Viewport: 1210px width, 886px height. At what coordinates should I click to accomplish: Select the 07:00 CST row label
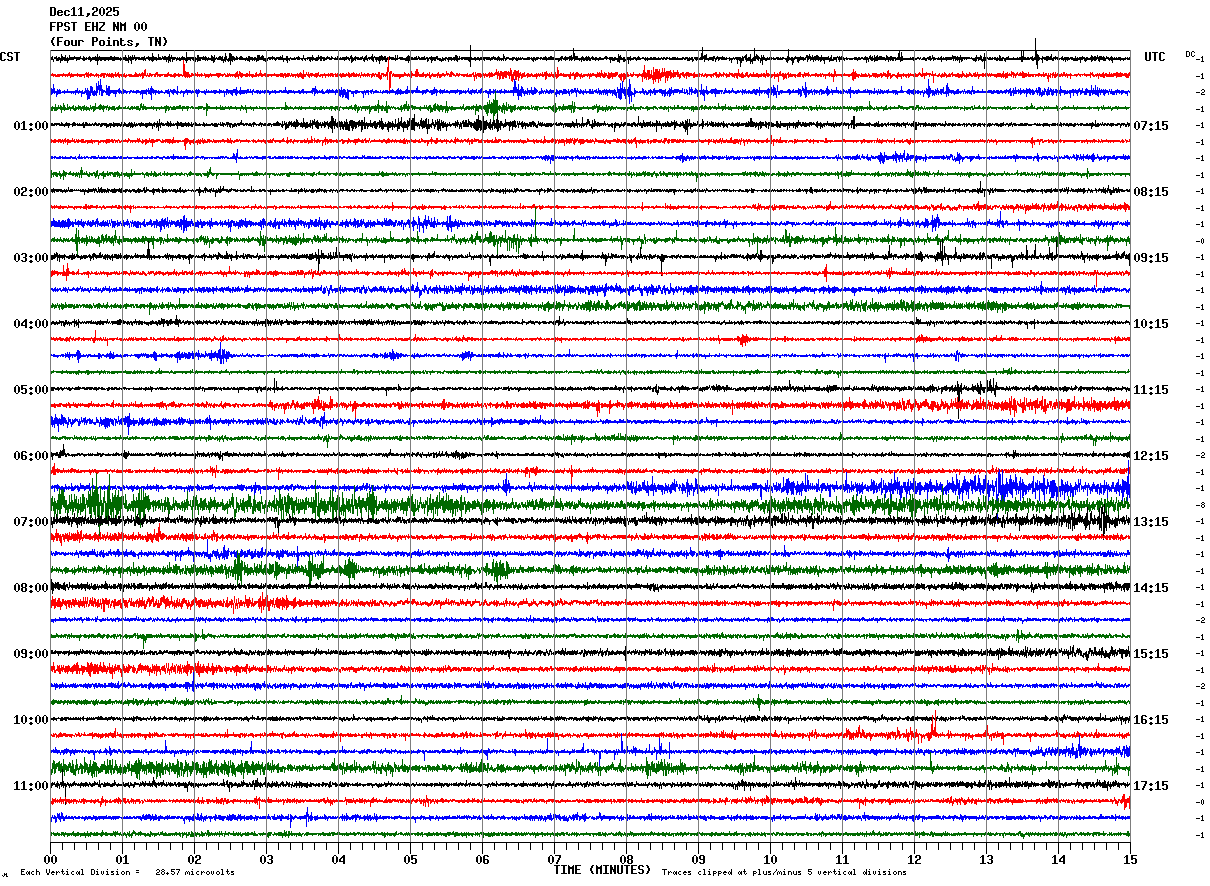pos(31,522)
